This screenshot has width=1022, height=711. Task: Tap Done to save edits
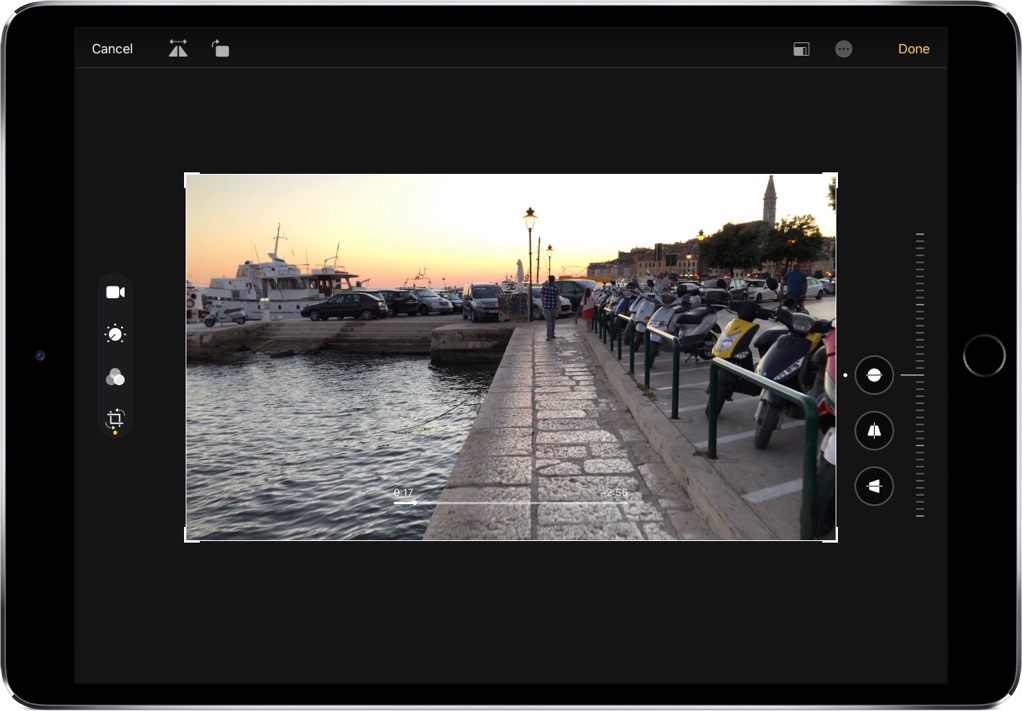[913, 48]
